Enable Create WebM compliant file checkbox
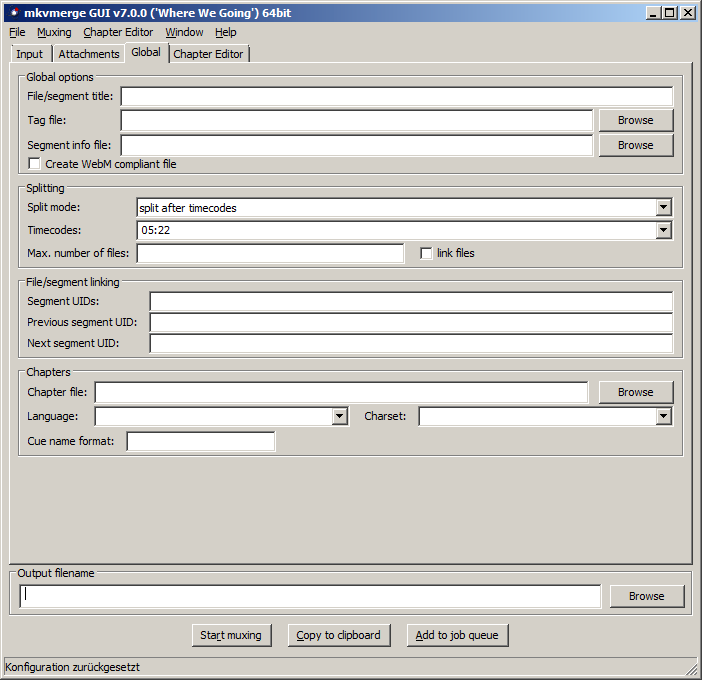This screenshot has width=702, height=680. click(34, 164)
